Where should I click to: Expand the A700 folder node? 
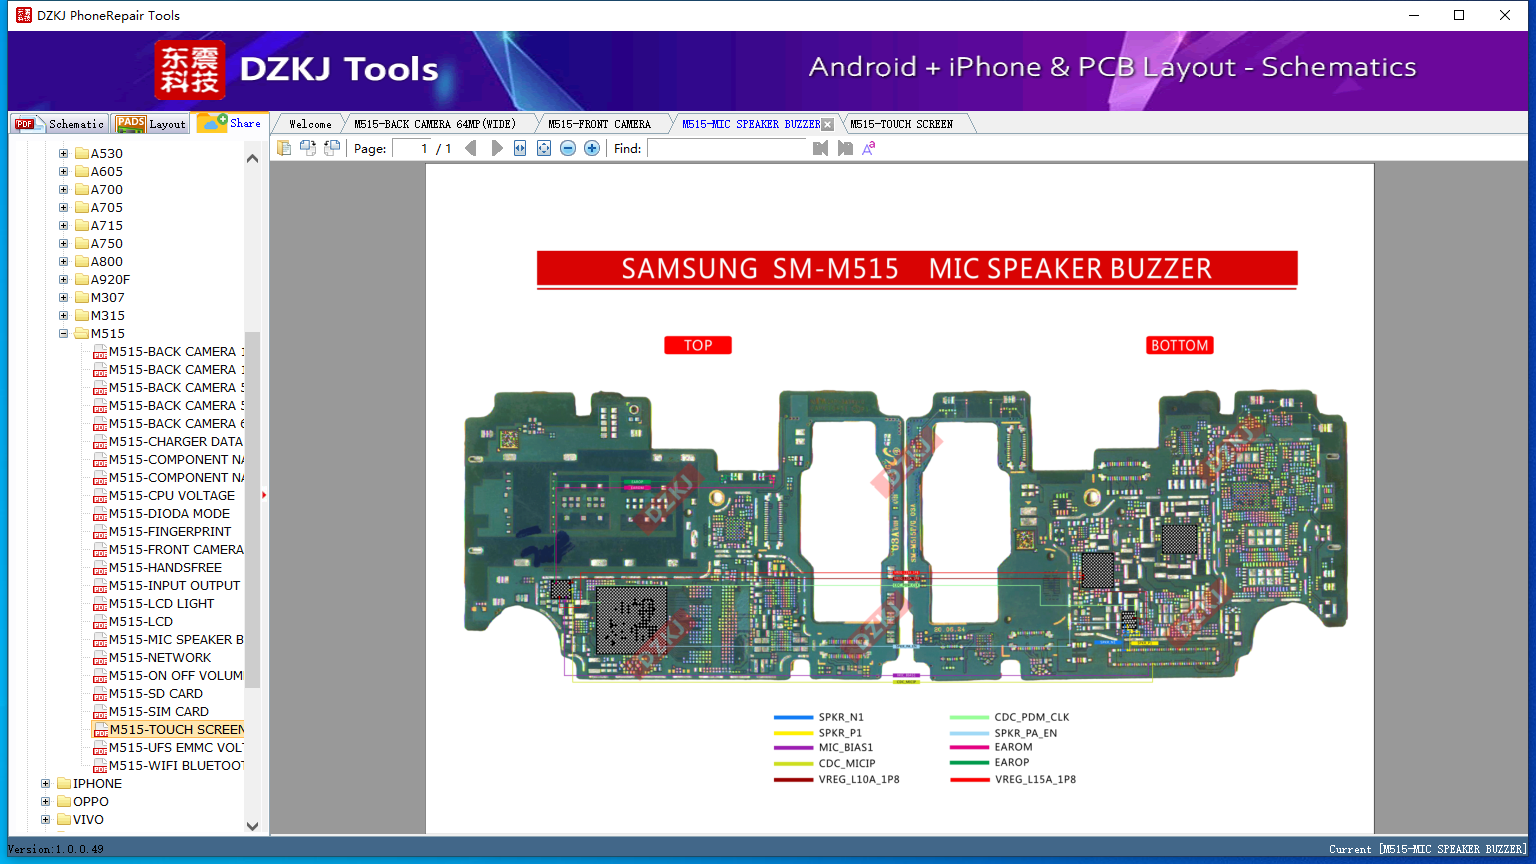coord(63,190)
